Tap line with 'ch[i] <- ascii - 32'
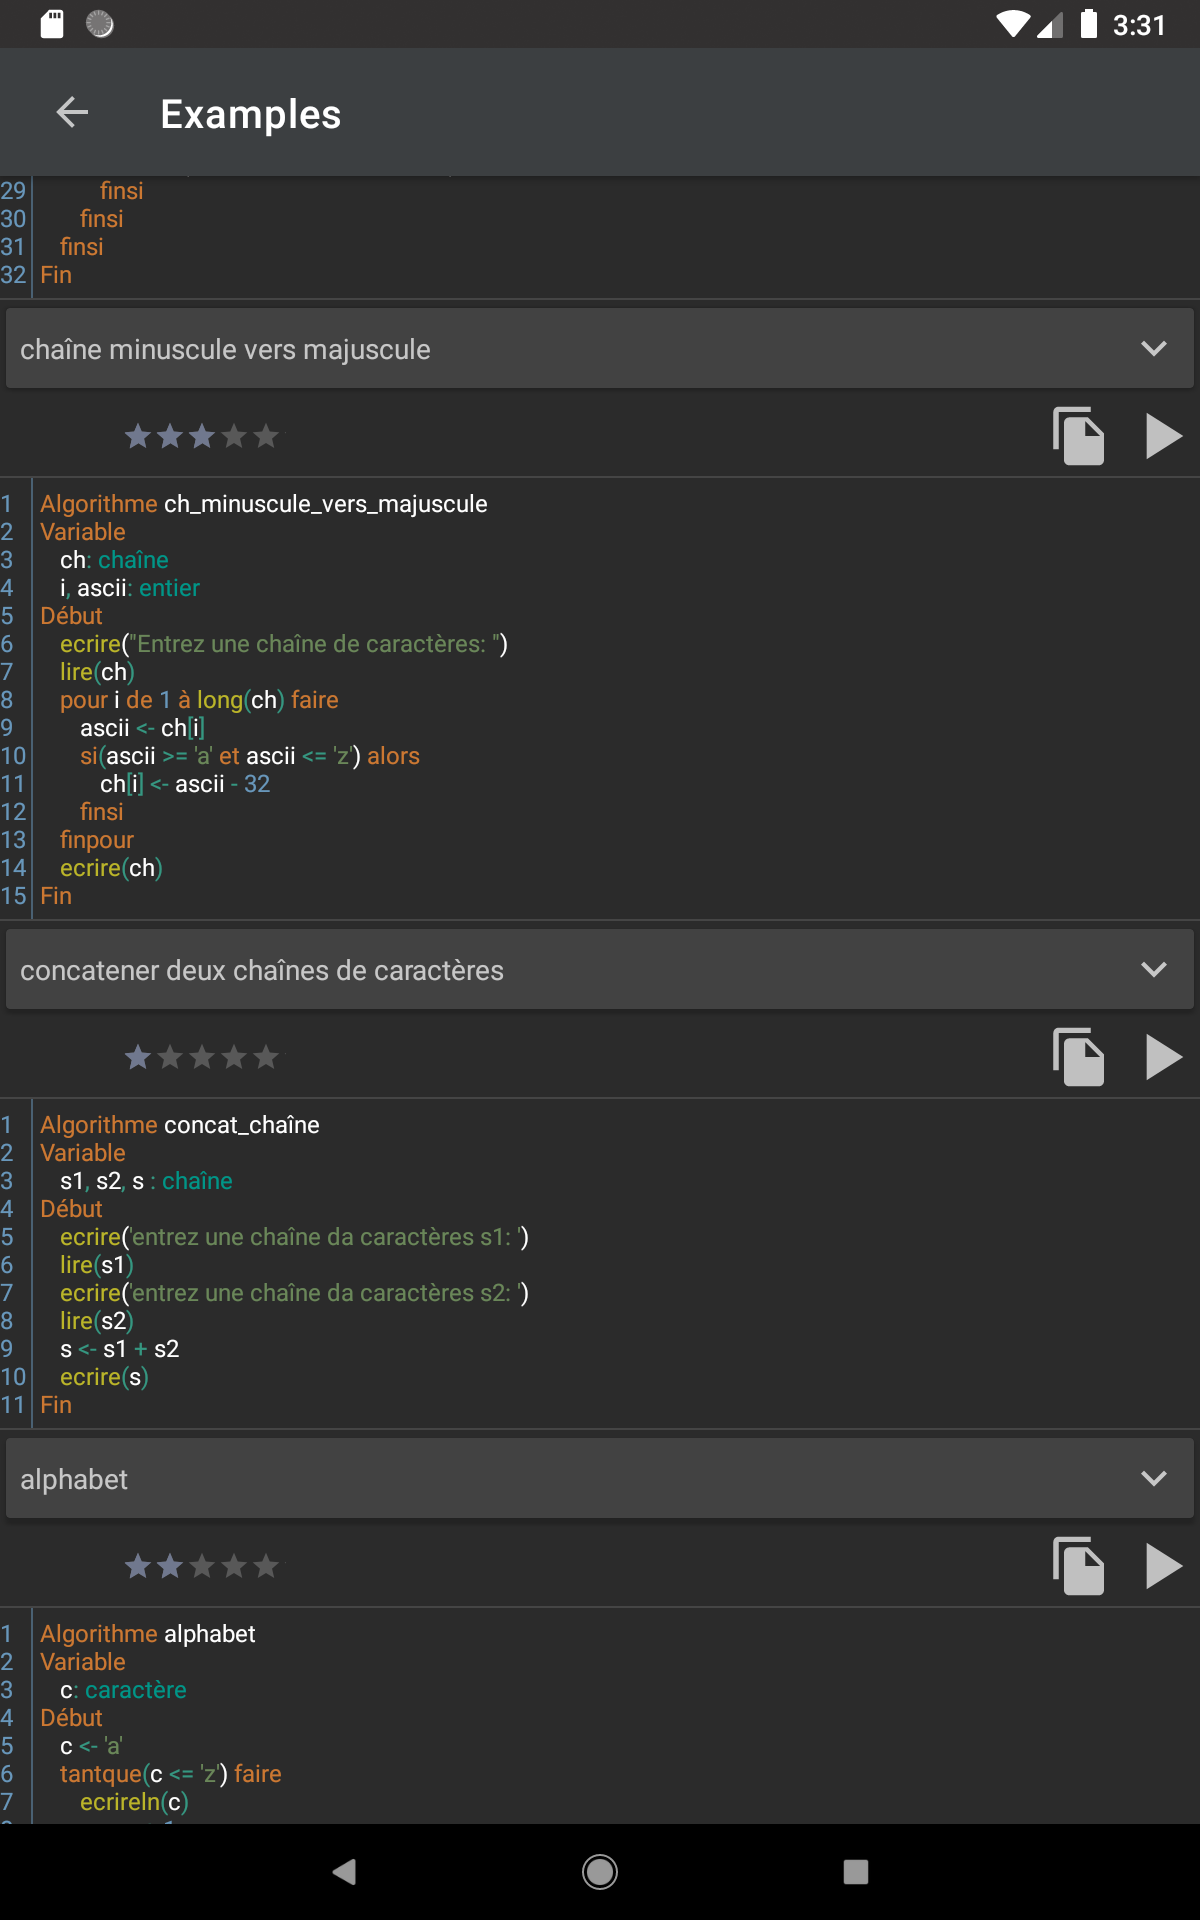Viewport: 1200px width, 1920px height. pos(185,784)
